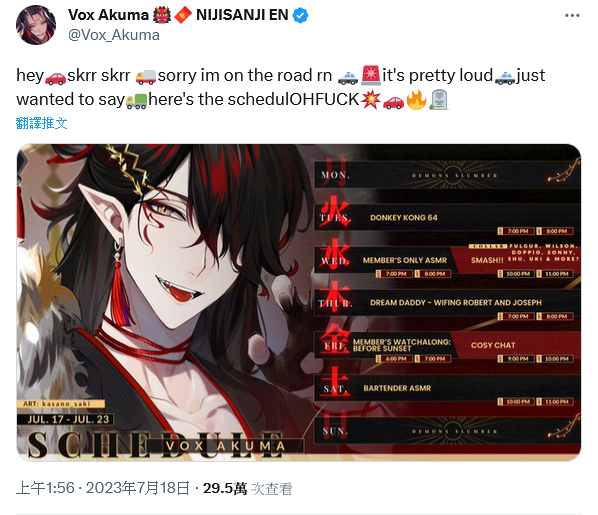This screenshot has height=515, width=598.
Task: Click the red oni mask emoji in name
Action: click(162, 15)
